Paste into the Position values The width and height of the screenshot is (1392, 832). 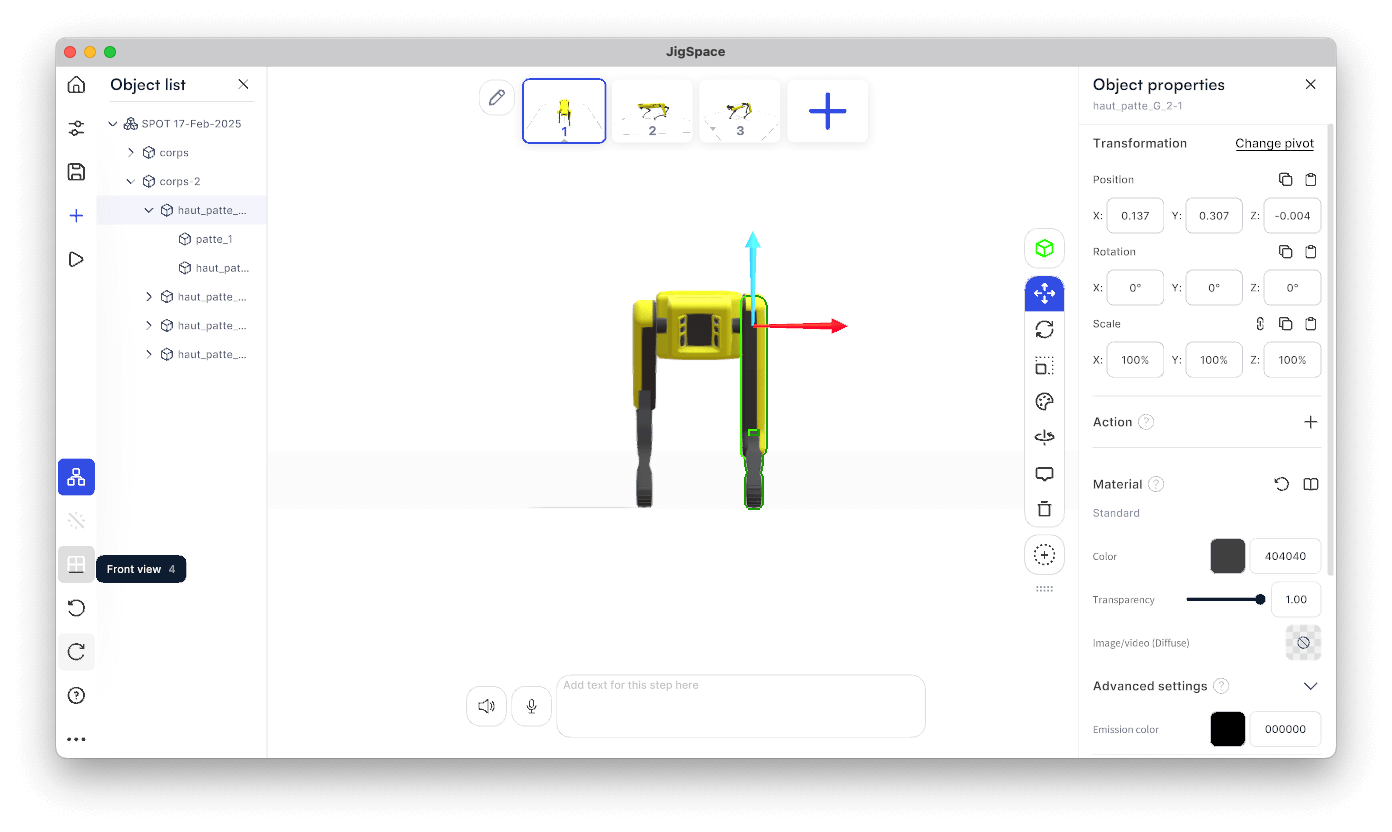(1311, 180)
